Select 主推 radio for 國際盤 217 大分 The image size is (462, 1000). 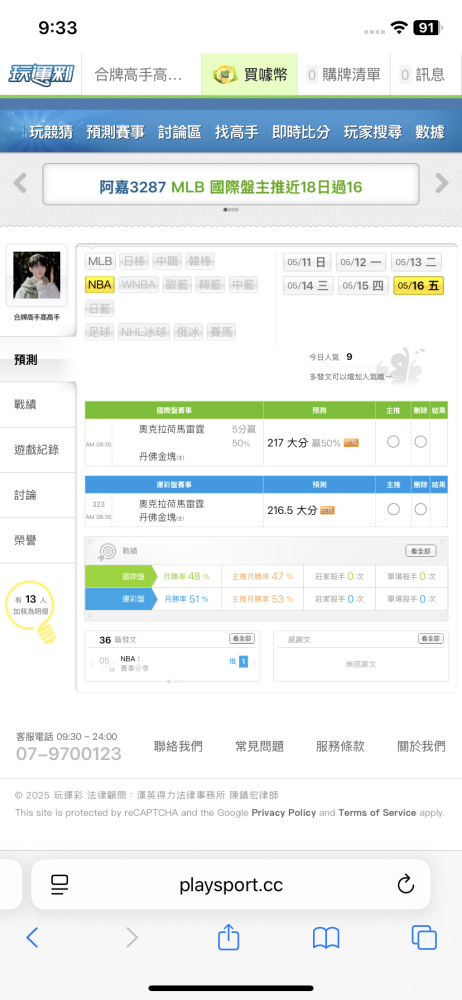(x=393, y=441)
